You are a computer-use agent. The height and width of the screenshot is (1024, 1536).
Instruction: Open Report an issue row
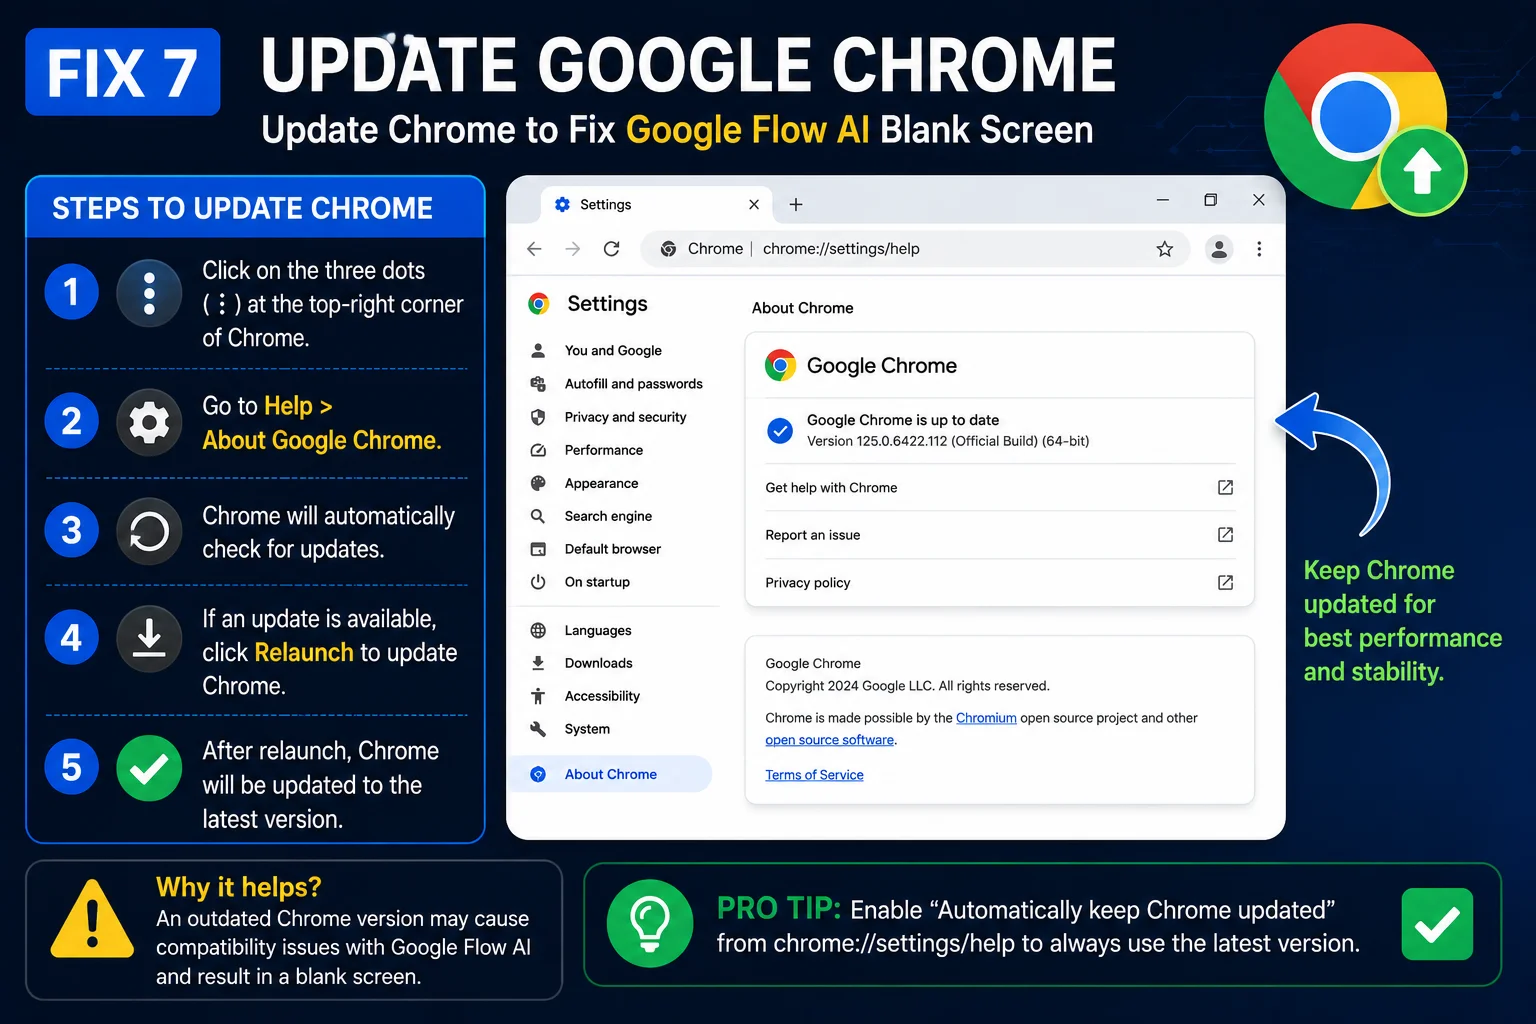click(999, 535)
